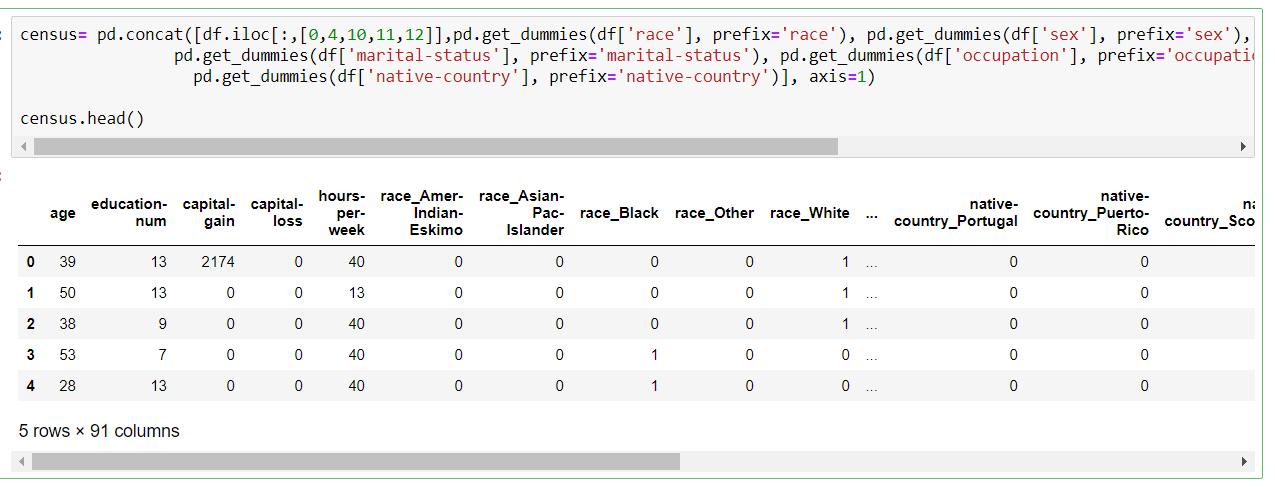Click the '5 rows × 91 columns' summary text
Image resolution: width=1275 pixels, height=487 pixels.
click(99, 431)
